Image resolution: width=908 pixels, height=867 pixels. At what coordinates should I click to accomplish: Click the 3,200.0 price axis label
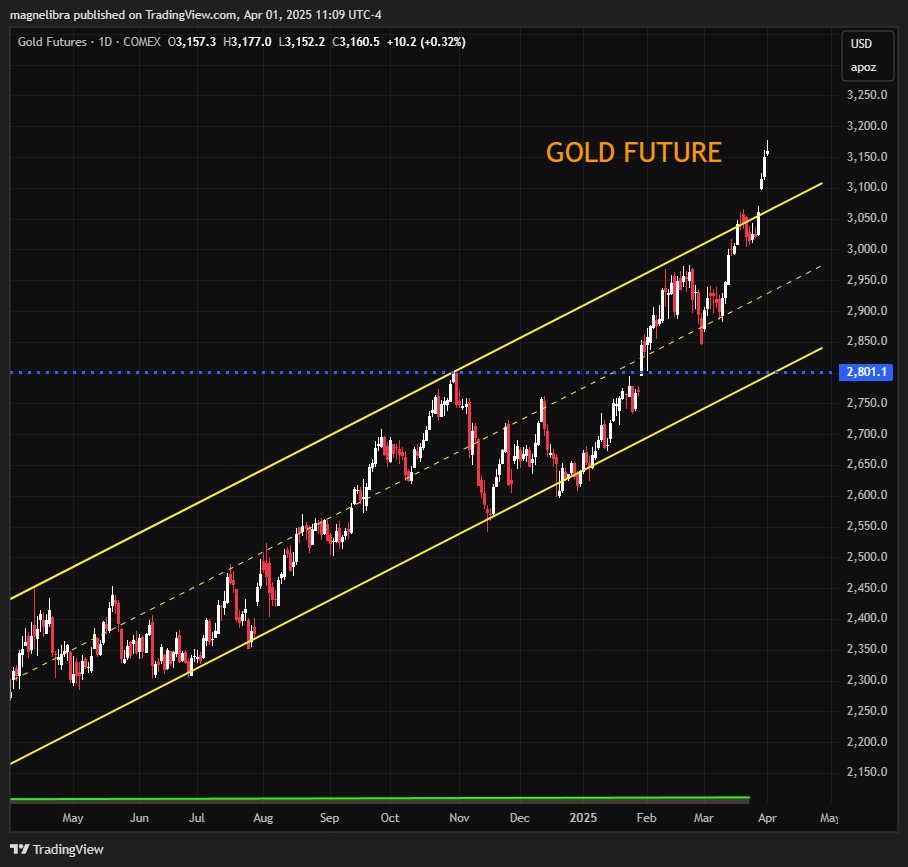click(x=867, y=126)
